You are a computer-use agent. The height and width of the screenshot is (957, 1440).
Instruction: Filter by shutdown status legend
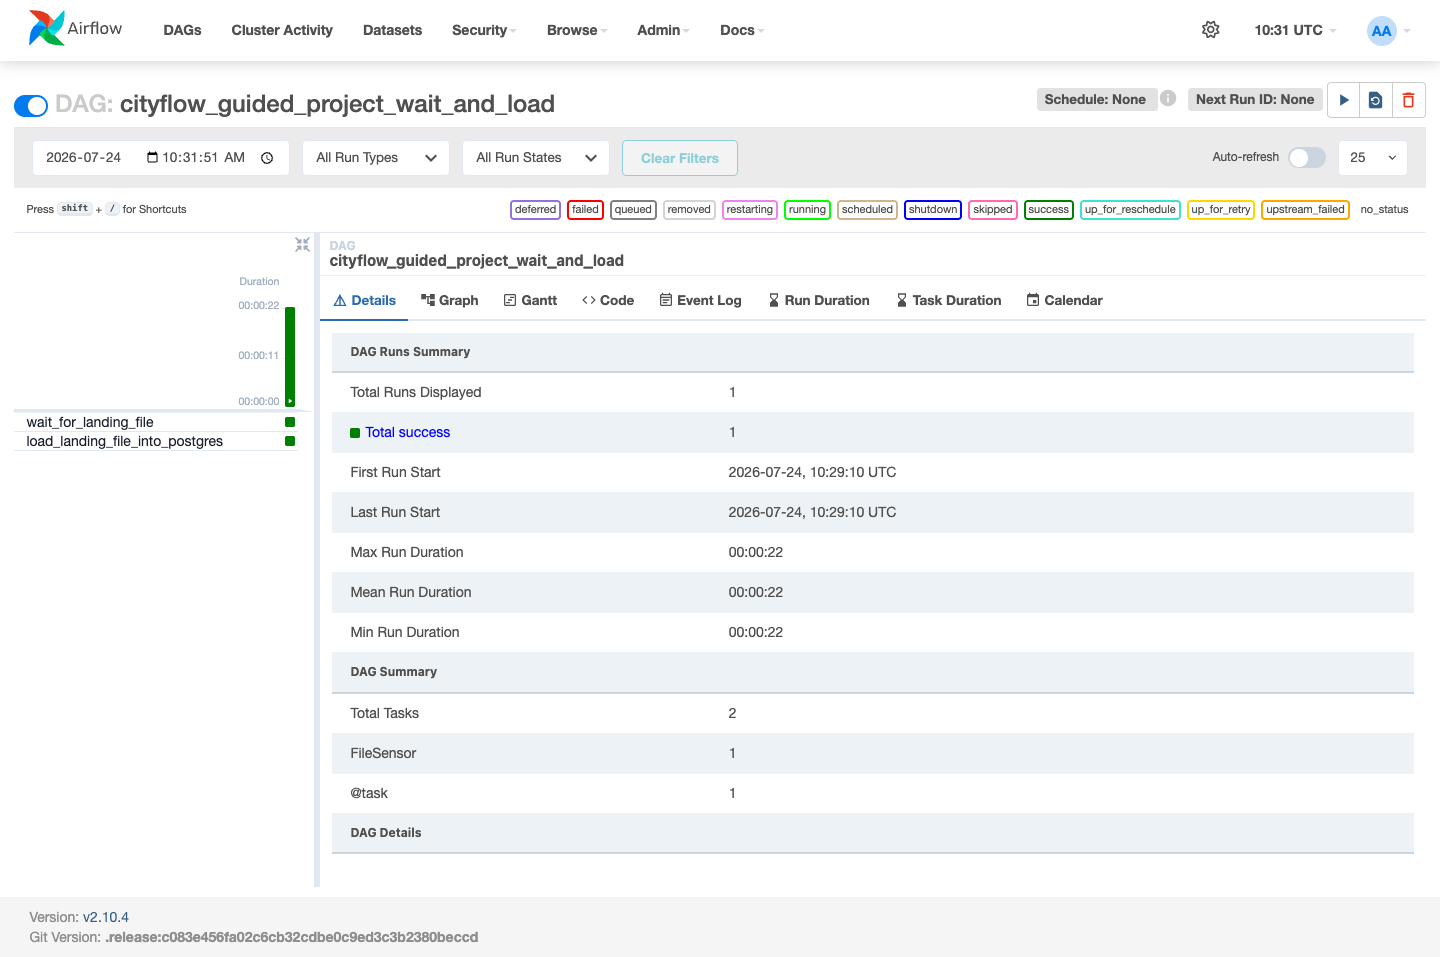(x=933, y=209)
